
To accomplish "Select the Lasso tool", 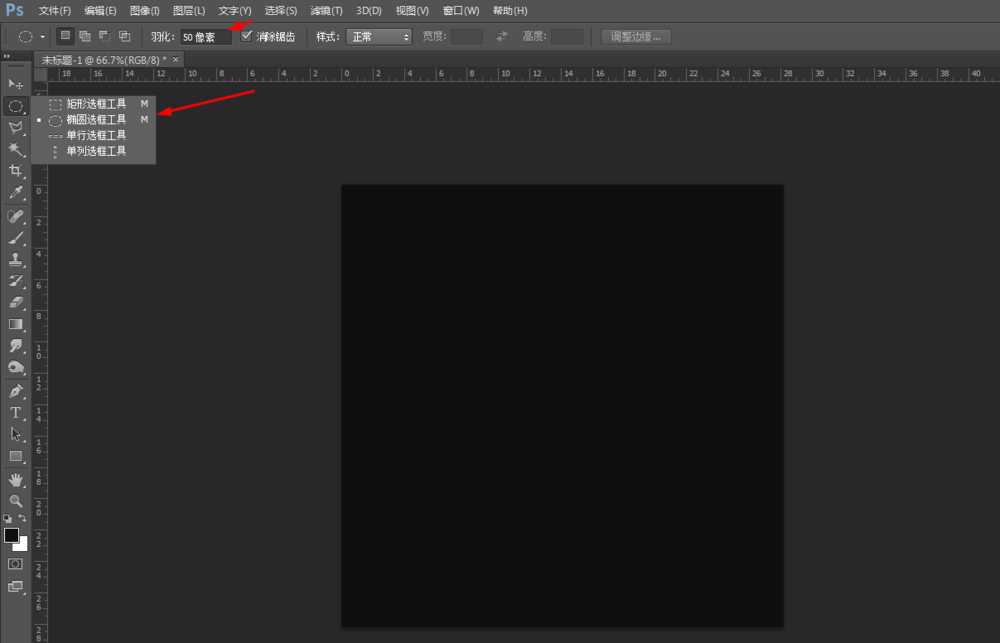I will click(16, 128).
